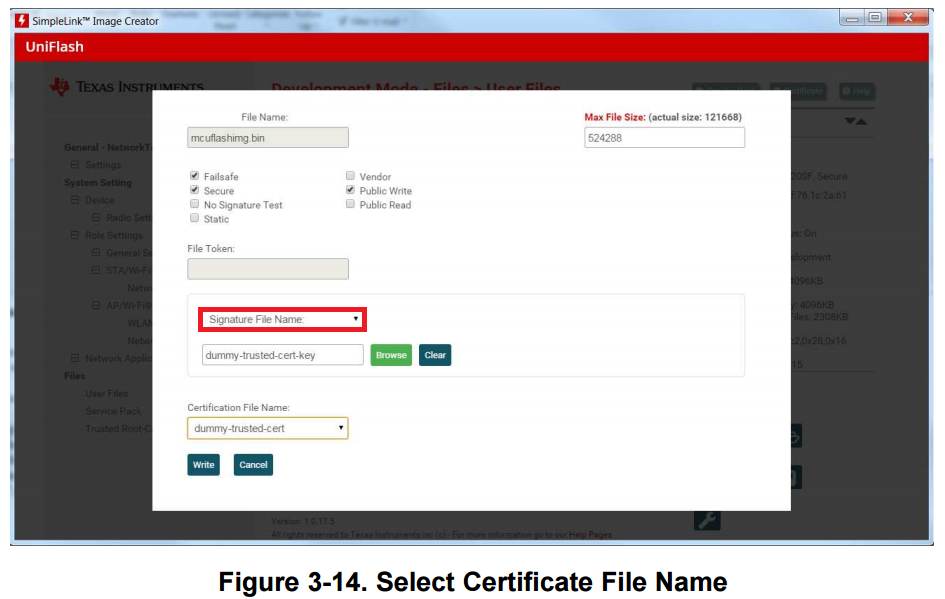Collapse the Role Settings tree node
The height and width of the screenshot is (599, 945).
75,235
